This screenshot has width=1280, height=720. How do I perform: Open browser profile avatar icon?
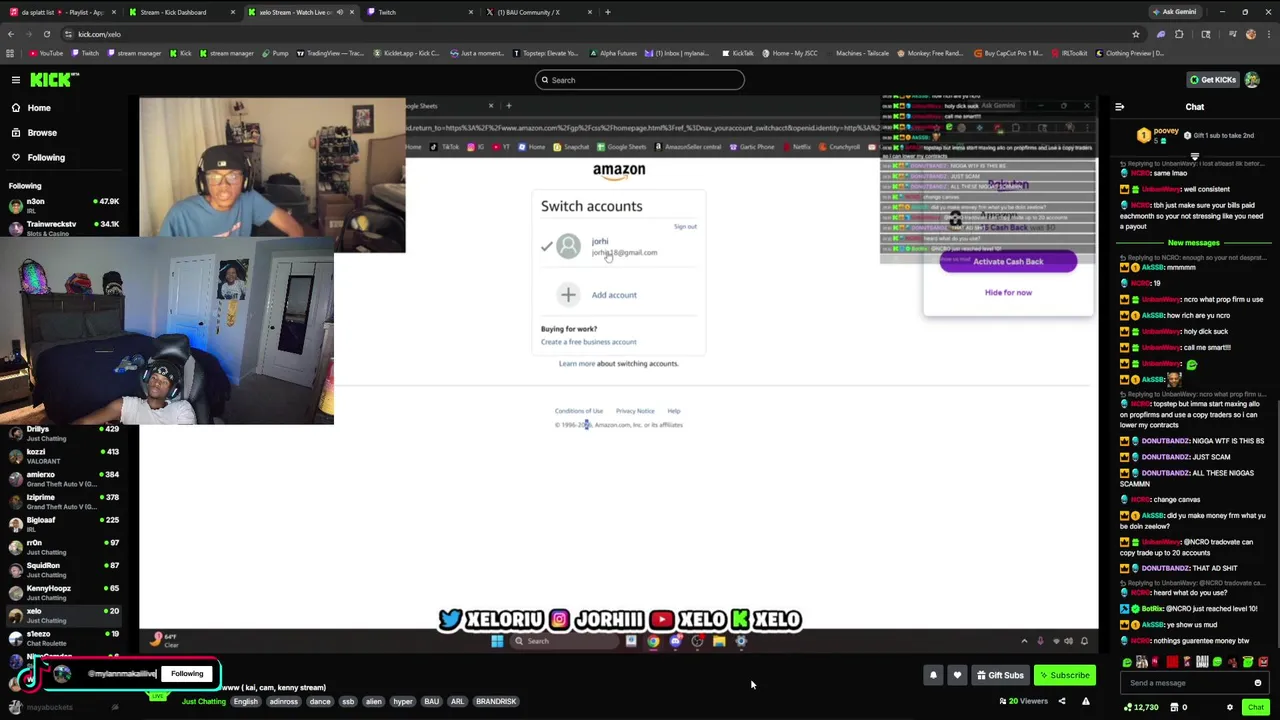(1250, 34)
